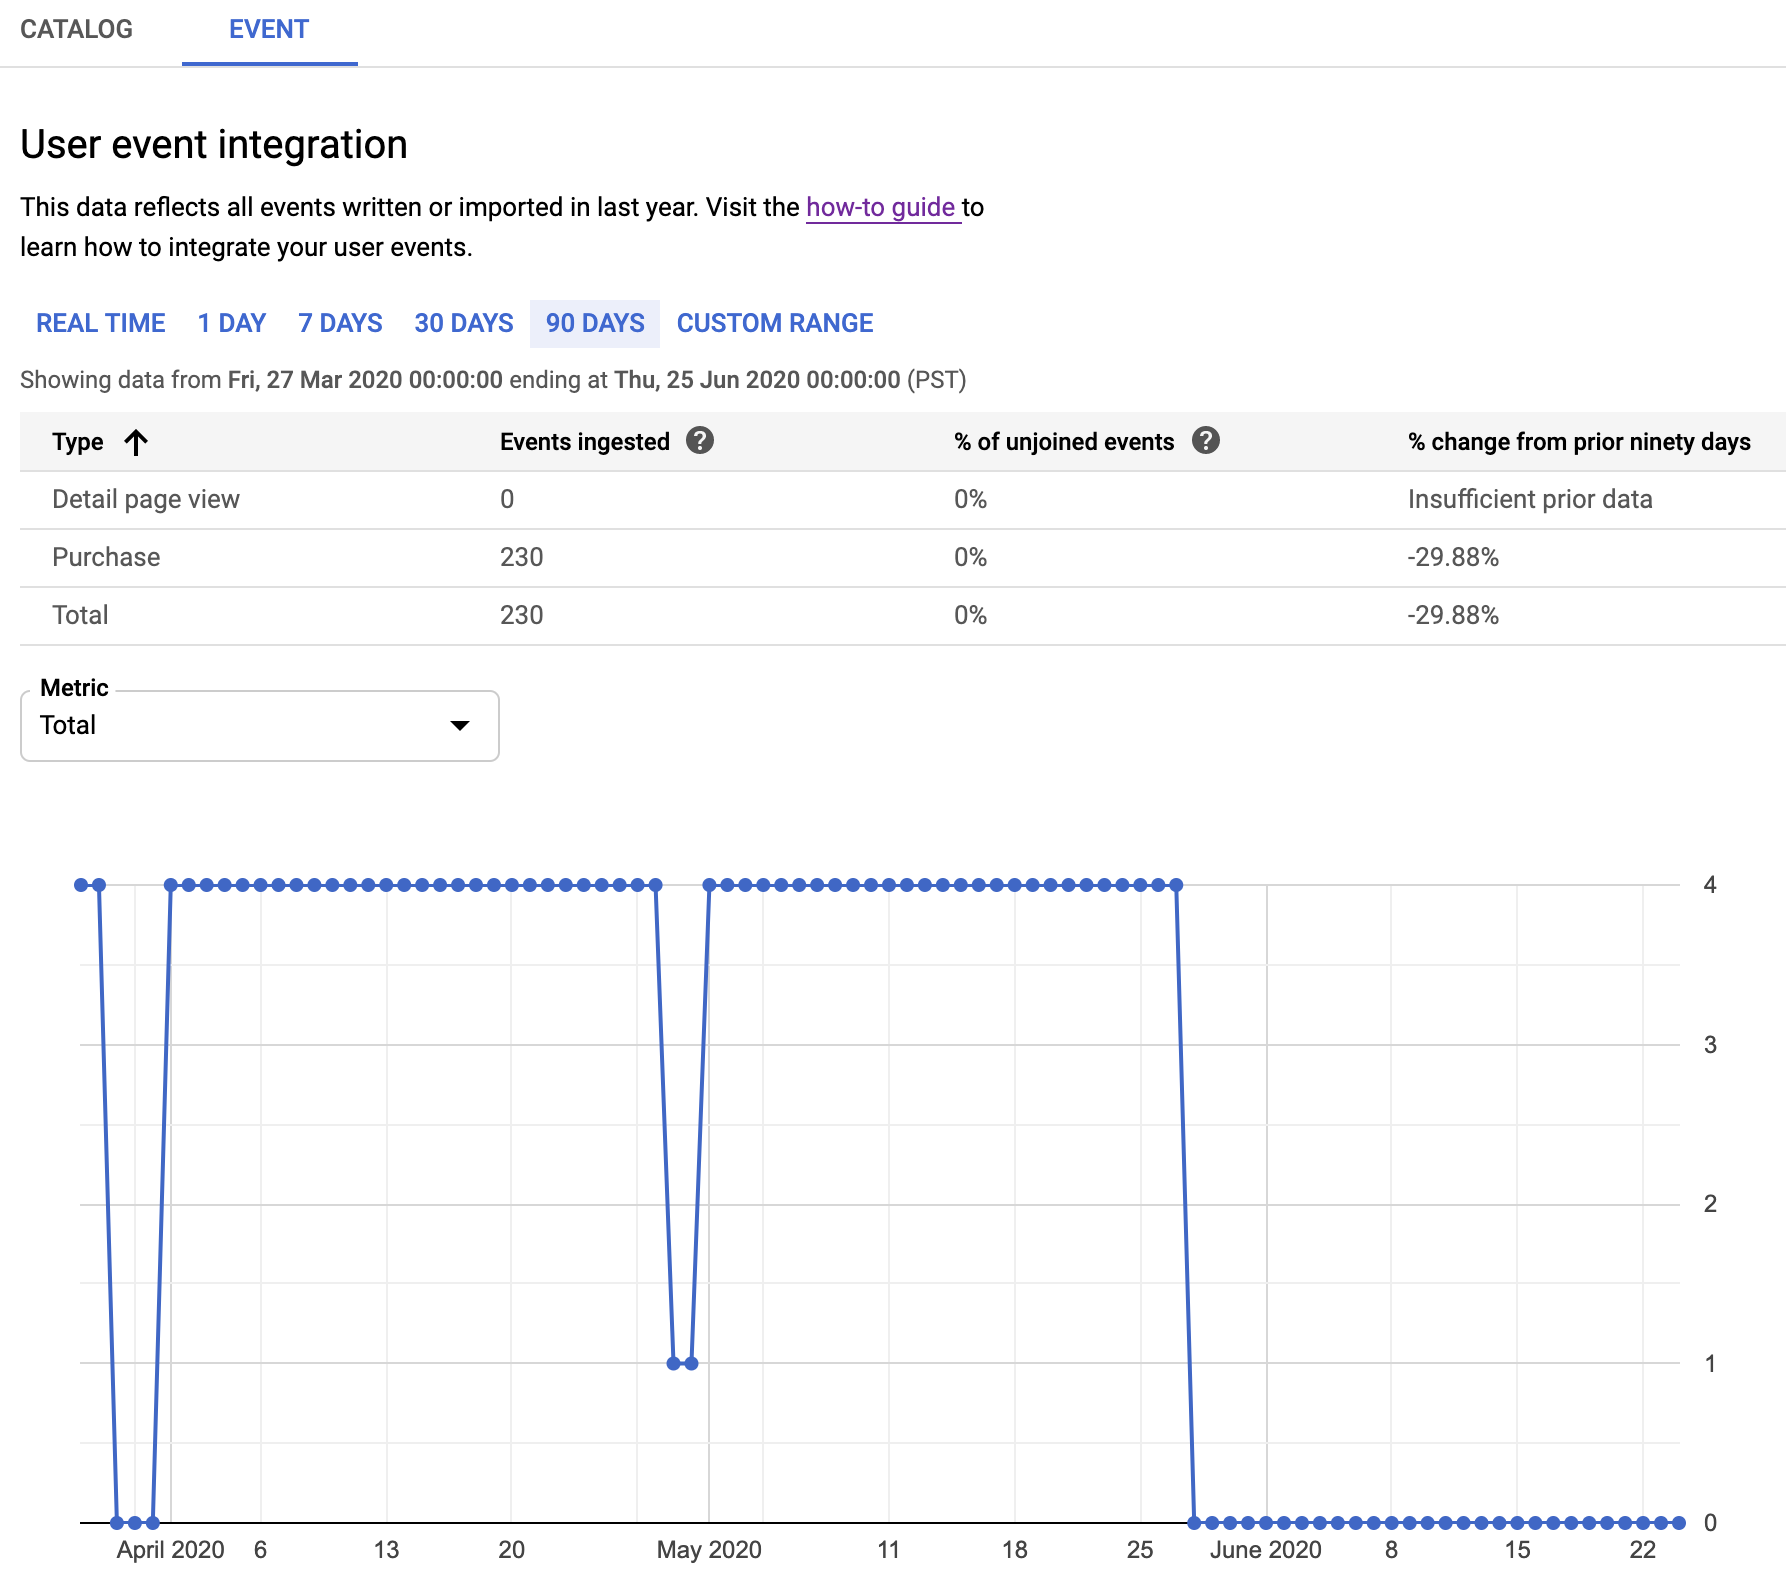The width and height of the screenshot is (1786, 1592).
Task: Select the 30 DAYS range
Action: point(463,323)
